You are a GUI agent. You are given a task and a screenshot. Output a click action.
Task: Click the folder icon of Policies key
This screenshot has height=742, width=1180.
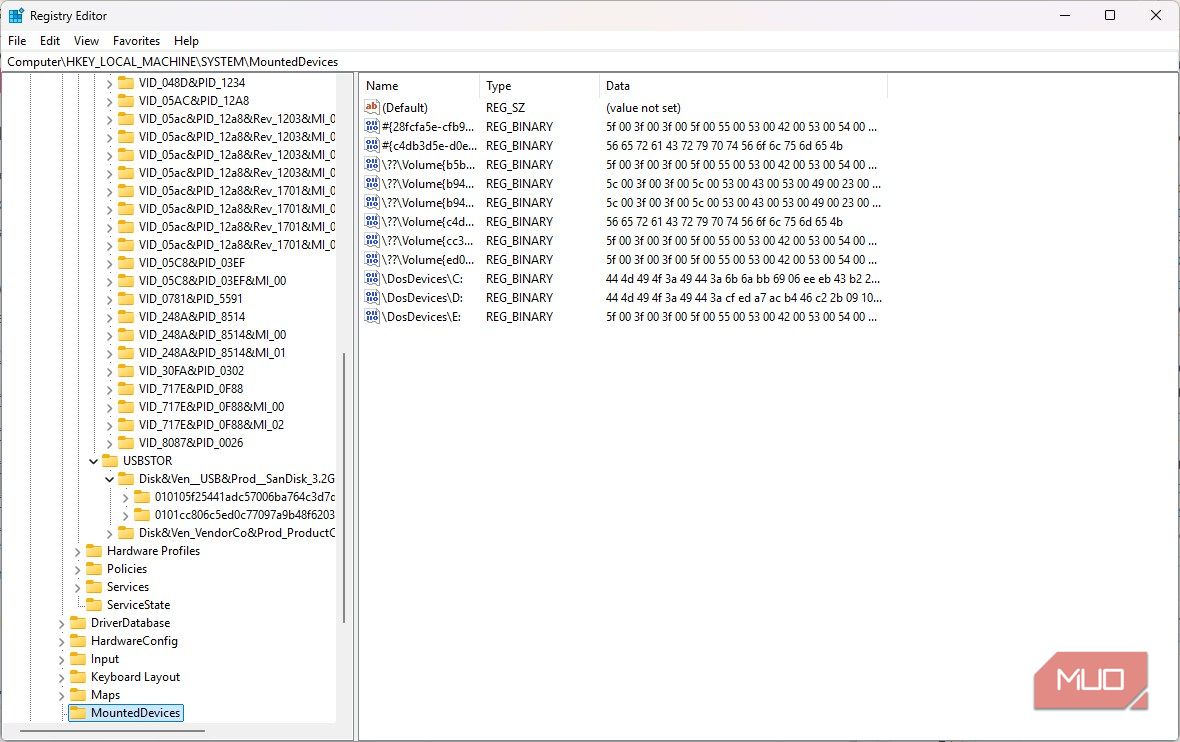[94, 568]
